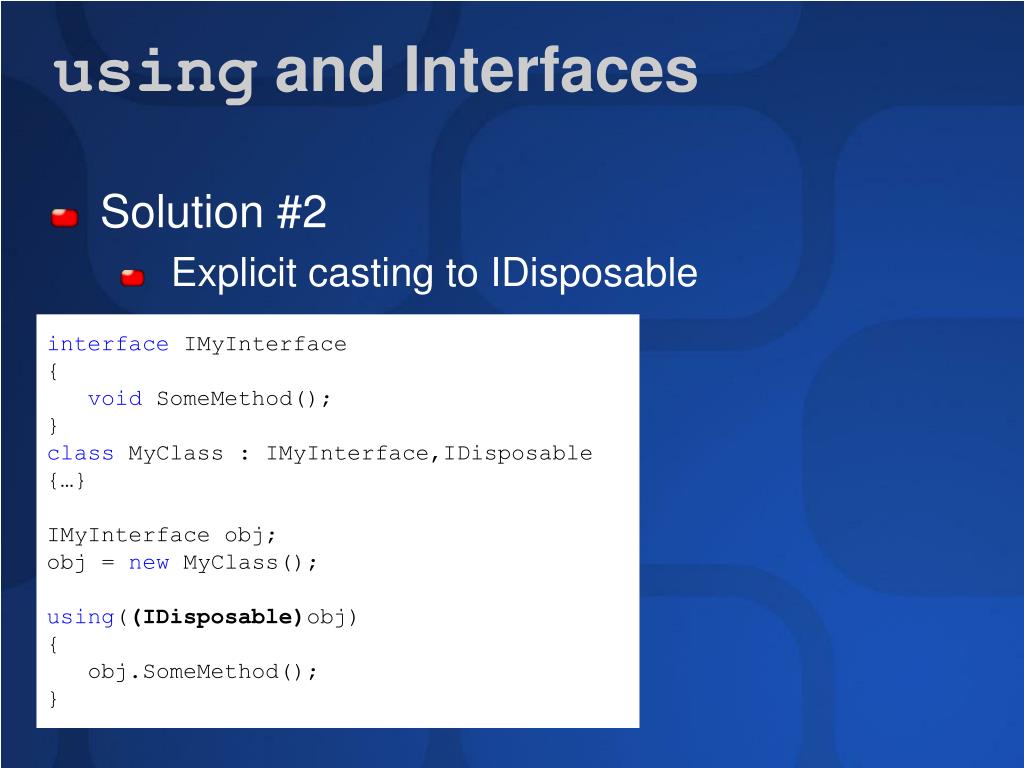This screenshot has width=1024, height=768.
Task: Click the red bullet beside 'Solution #2'
Action: coord(65,217)
